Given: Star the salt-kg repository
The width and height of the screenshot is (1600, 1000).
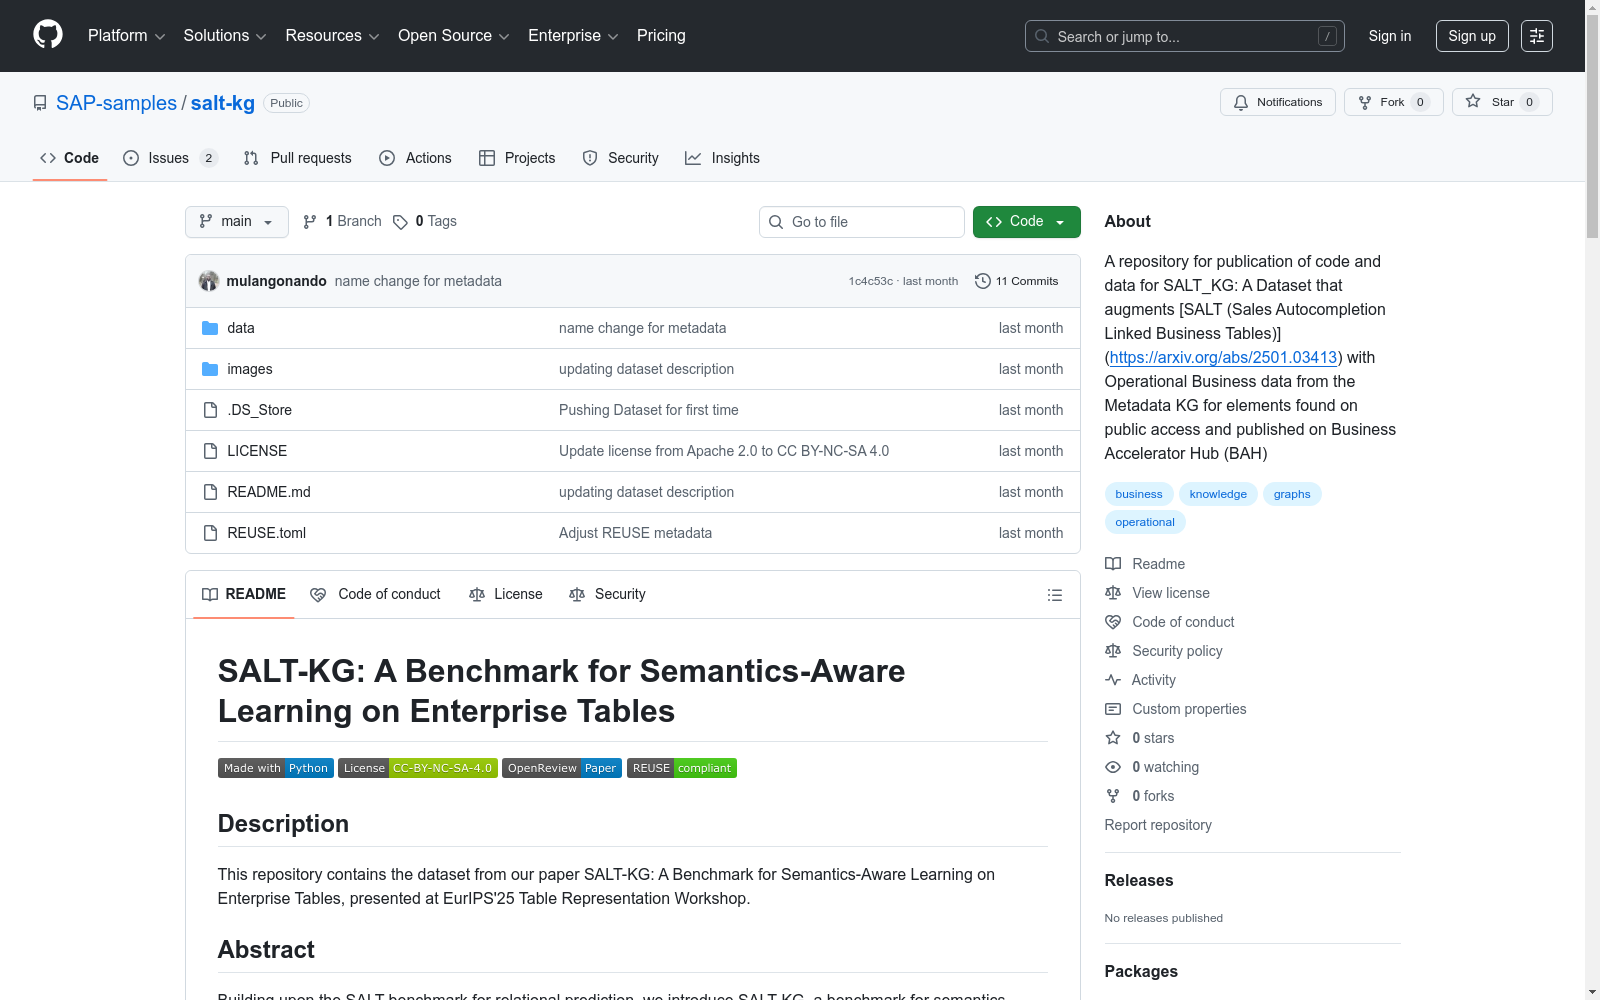Looking at the screenshot, I should 1502,102.
